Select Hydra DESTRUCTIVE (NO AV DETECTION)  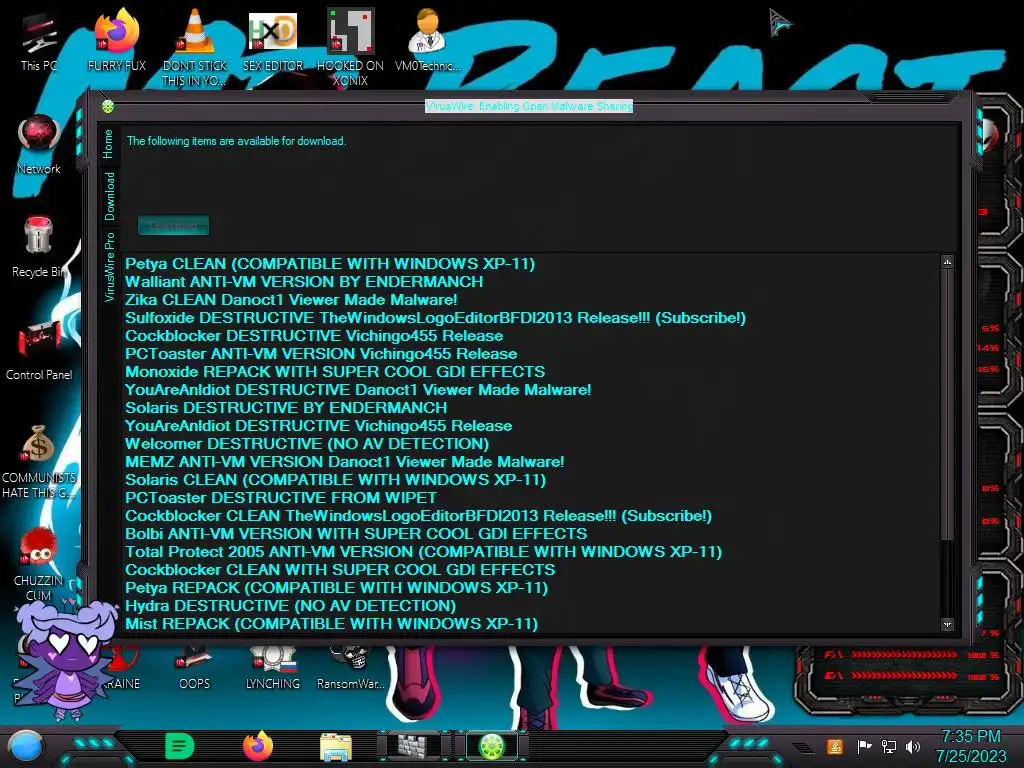pos(290,605)
